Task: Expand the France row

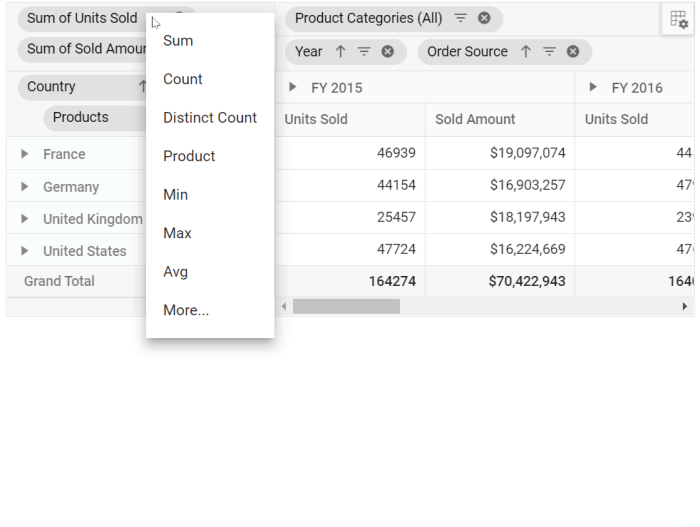Action: coord(25,154)
